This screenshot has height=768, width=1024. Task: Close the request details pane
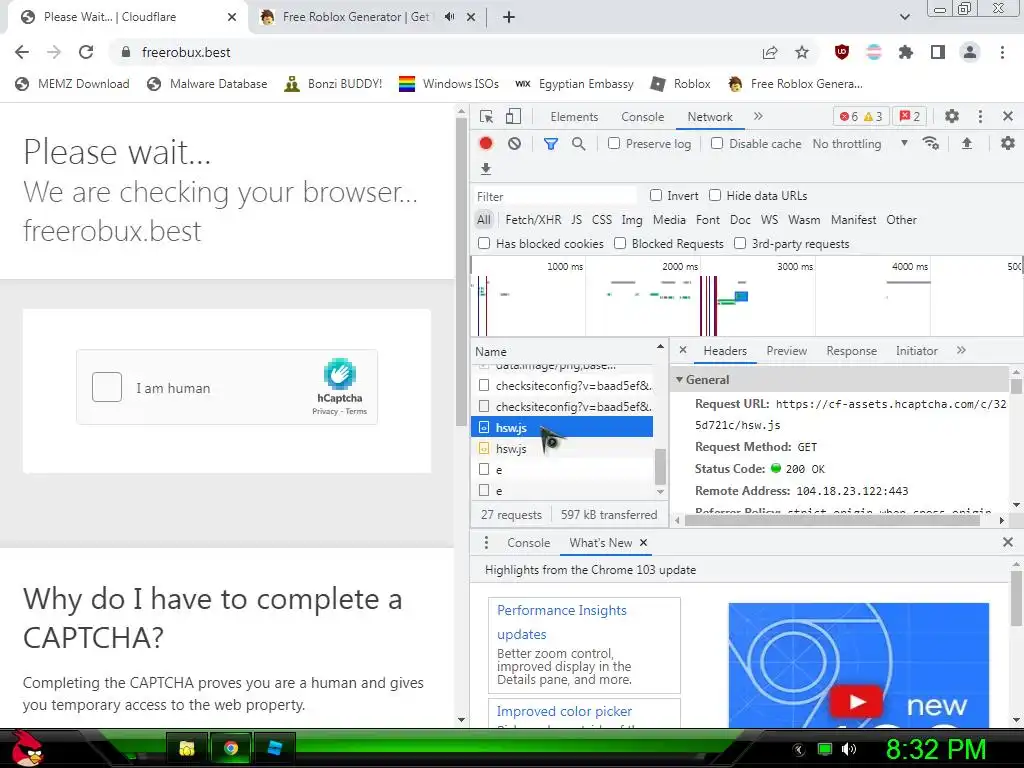682,350
